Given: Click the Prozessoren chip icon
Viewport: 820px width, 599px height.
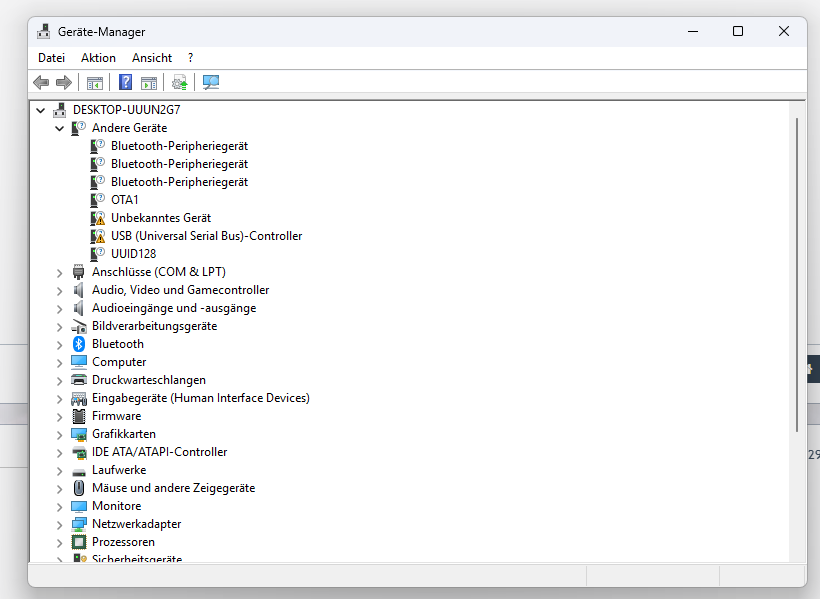Looking at the screenshot, I should click(79, 542).
